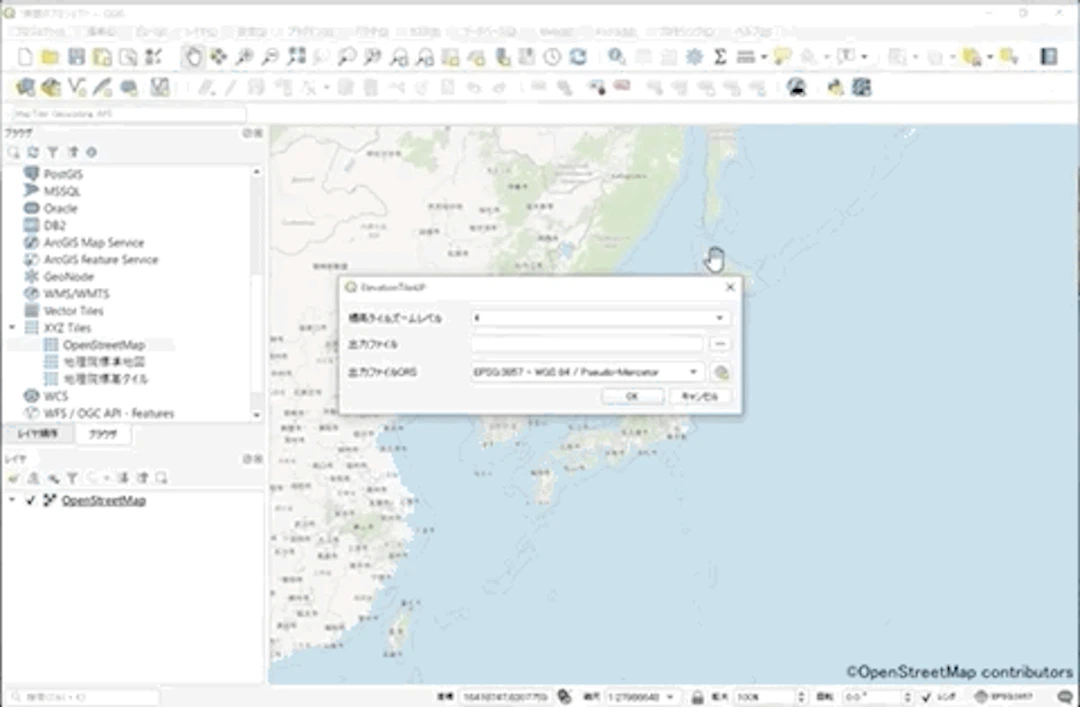The image size is (1080, 707).
Task: Activate the Zoom Out magnifier tool
Action: (270, 57)
